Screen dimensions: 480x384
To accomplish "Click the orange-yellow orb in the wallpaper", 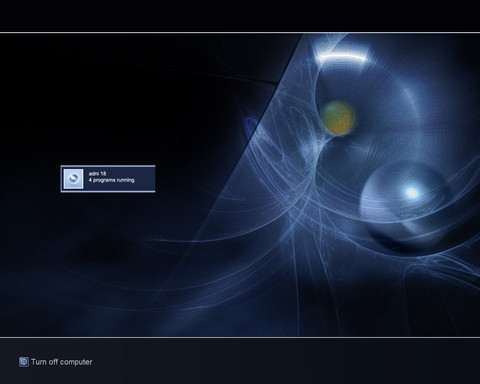I will tap(338, 118).
